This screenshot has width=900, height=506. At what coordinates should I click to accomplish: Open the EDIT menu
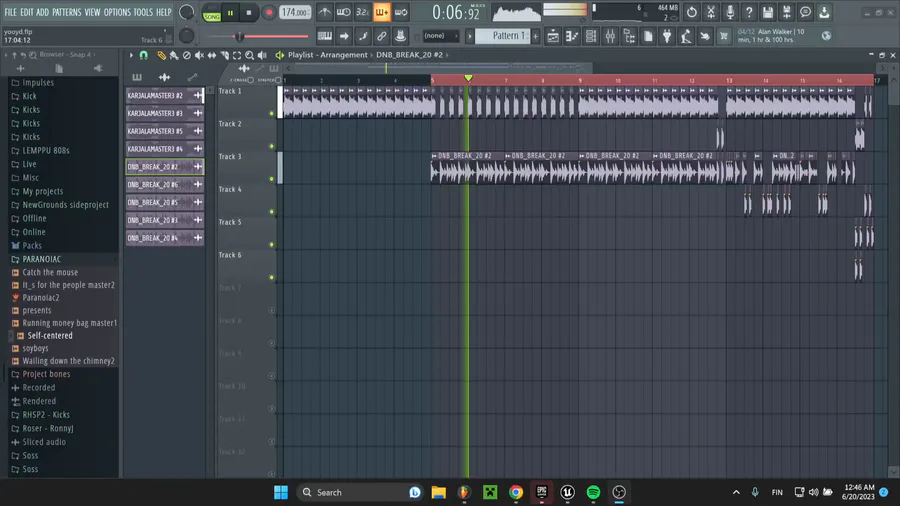[26, 12]
